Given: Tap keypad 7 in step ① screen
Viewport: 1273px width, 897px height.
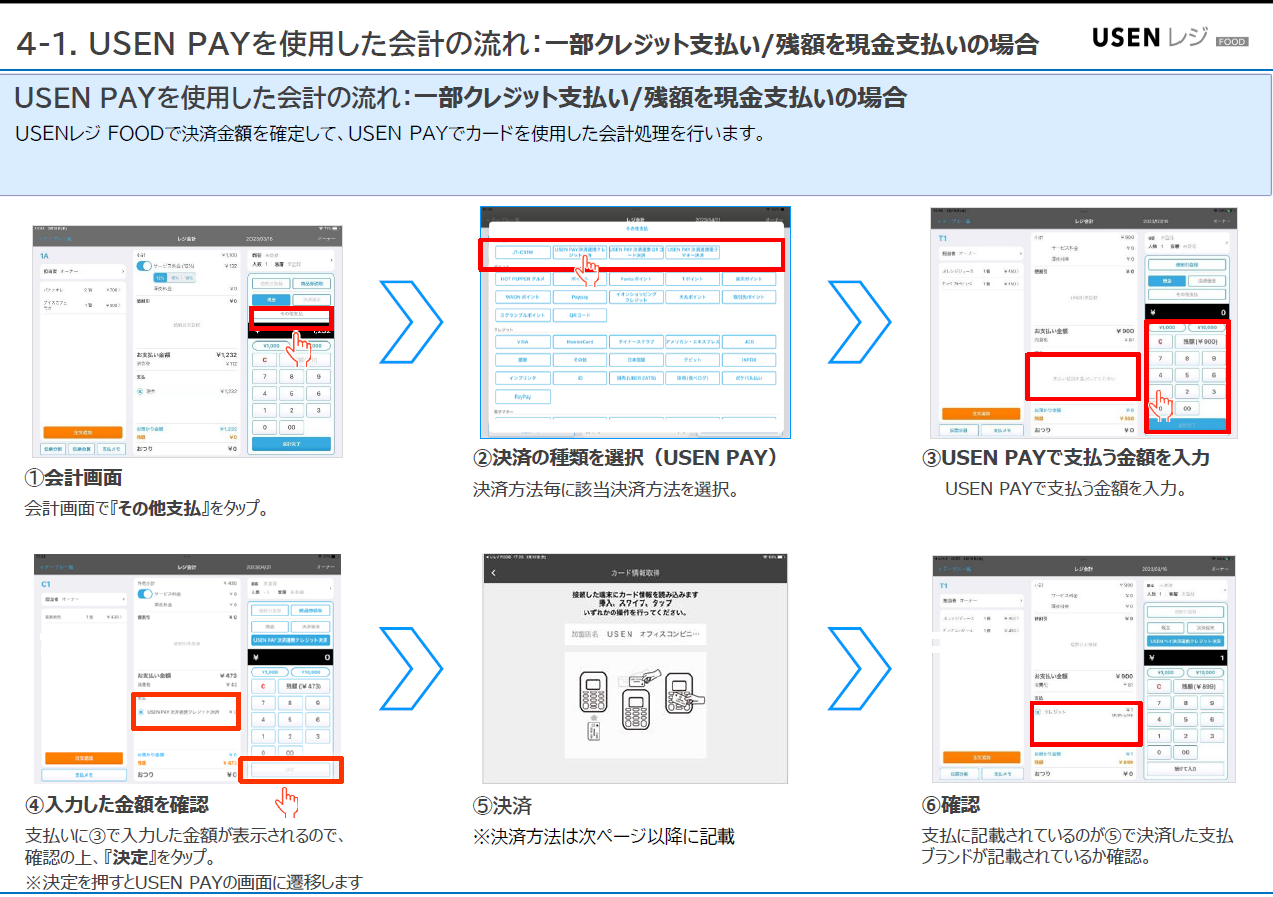Looking at the screenshot, I should coord(264,377).
